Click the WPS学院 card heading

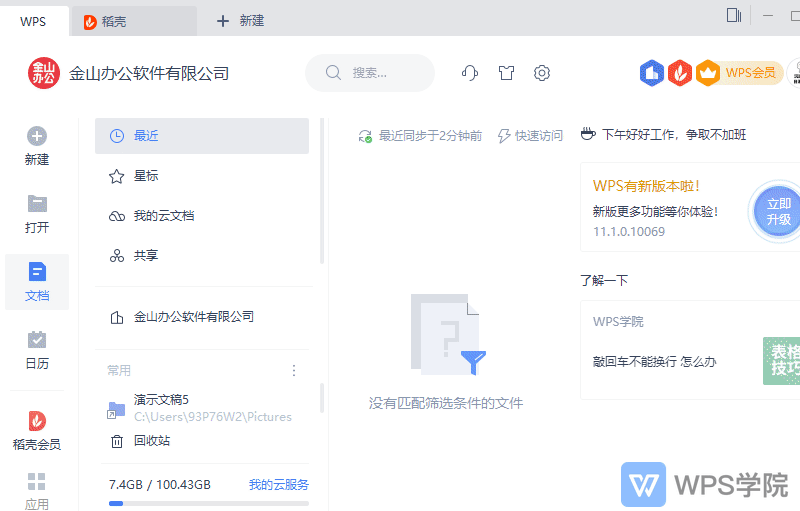coord(618,322)
